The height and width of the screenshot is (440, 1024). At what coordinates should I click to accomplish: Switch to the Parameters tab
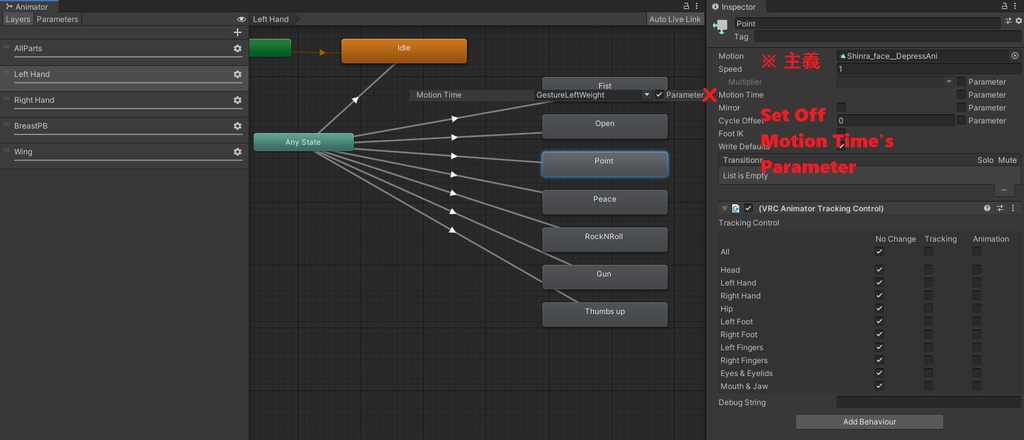pyautogui.click(x=57, y=20)
